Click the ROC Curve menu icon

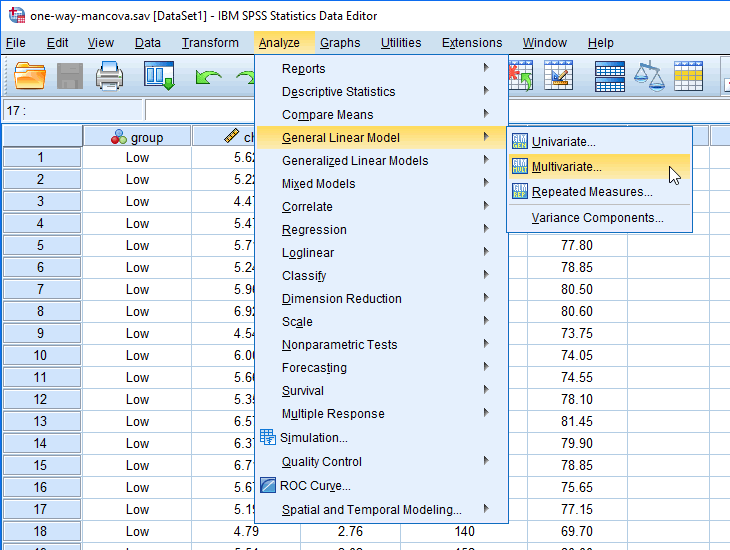click(x=268, y=485)
